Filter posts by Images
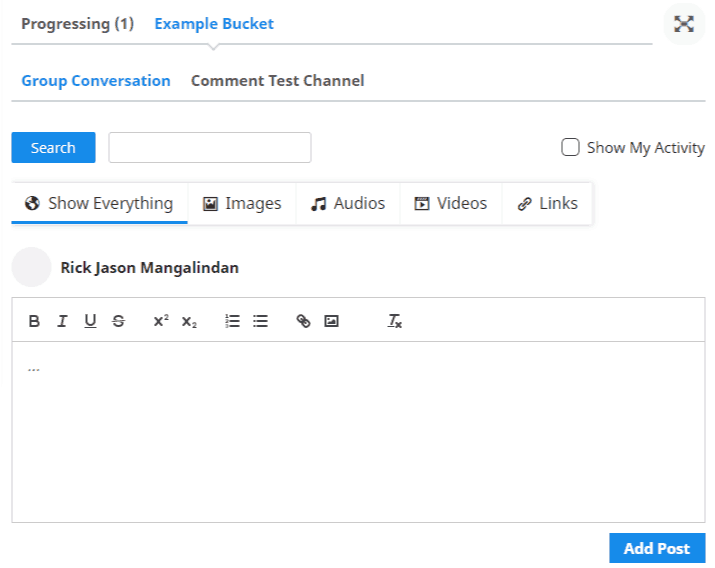 [242, 203]
